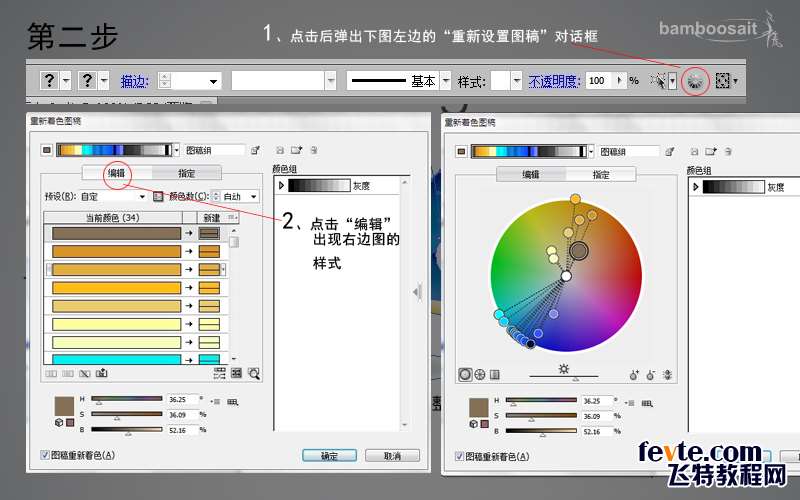
Task: Select the cyan current color row
Action: pos(116,359)
